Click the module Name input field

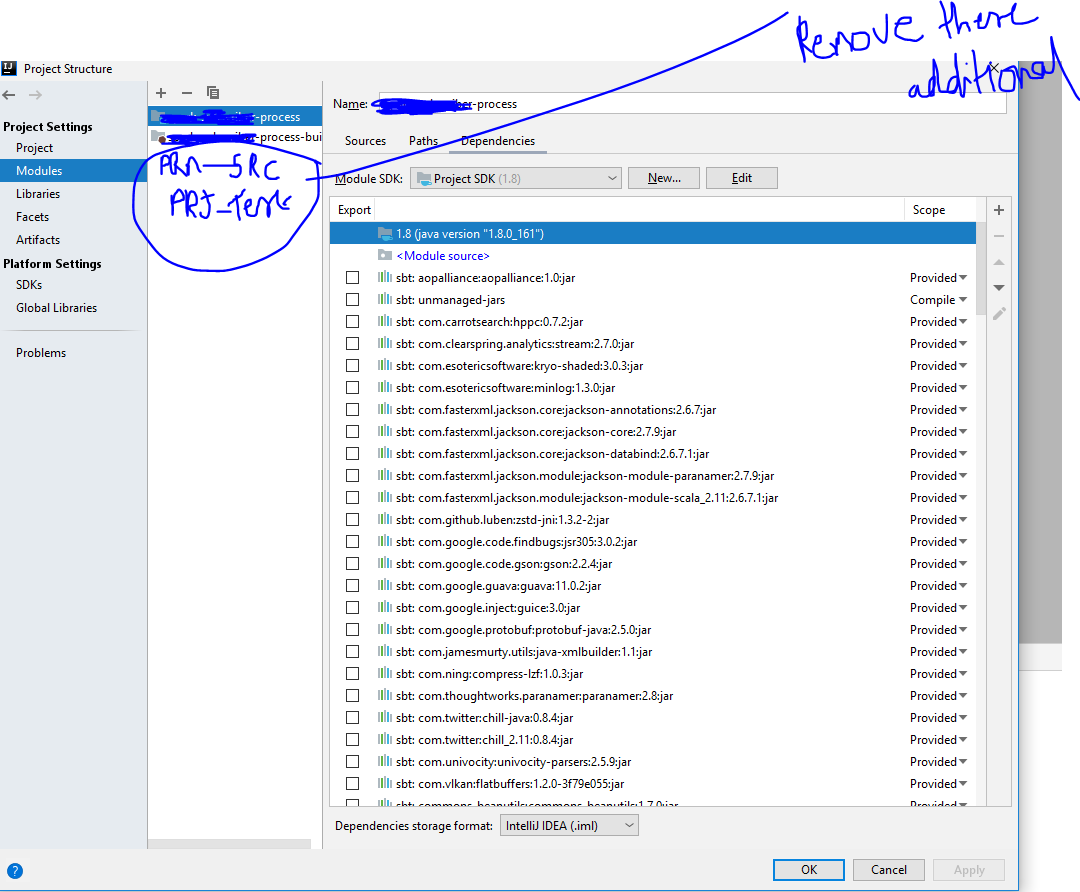[x=692, y=103]
